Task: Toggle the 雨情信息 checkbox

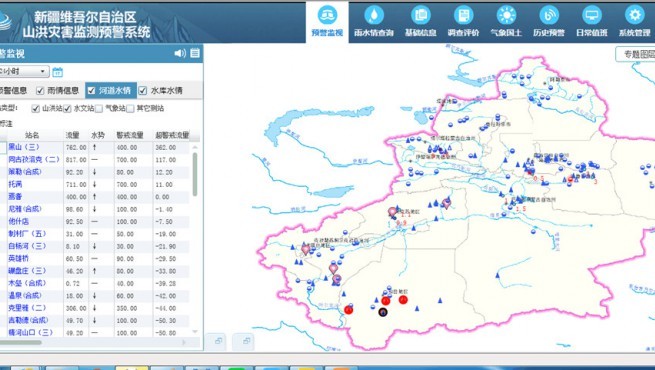Action: tap(40, 91)
